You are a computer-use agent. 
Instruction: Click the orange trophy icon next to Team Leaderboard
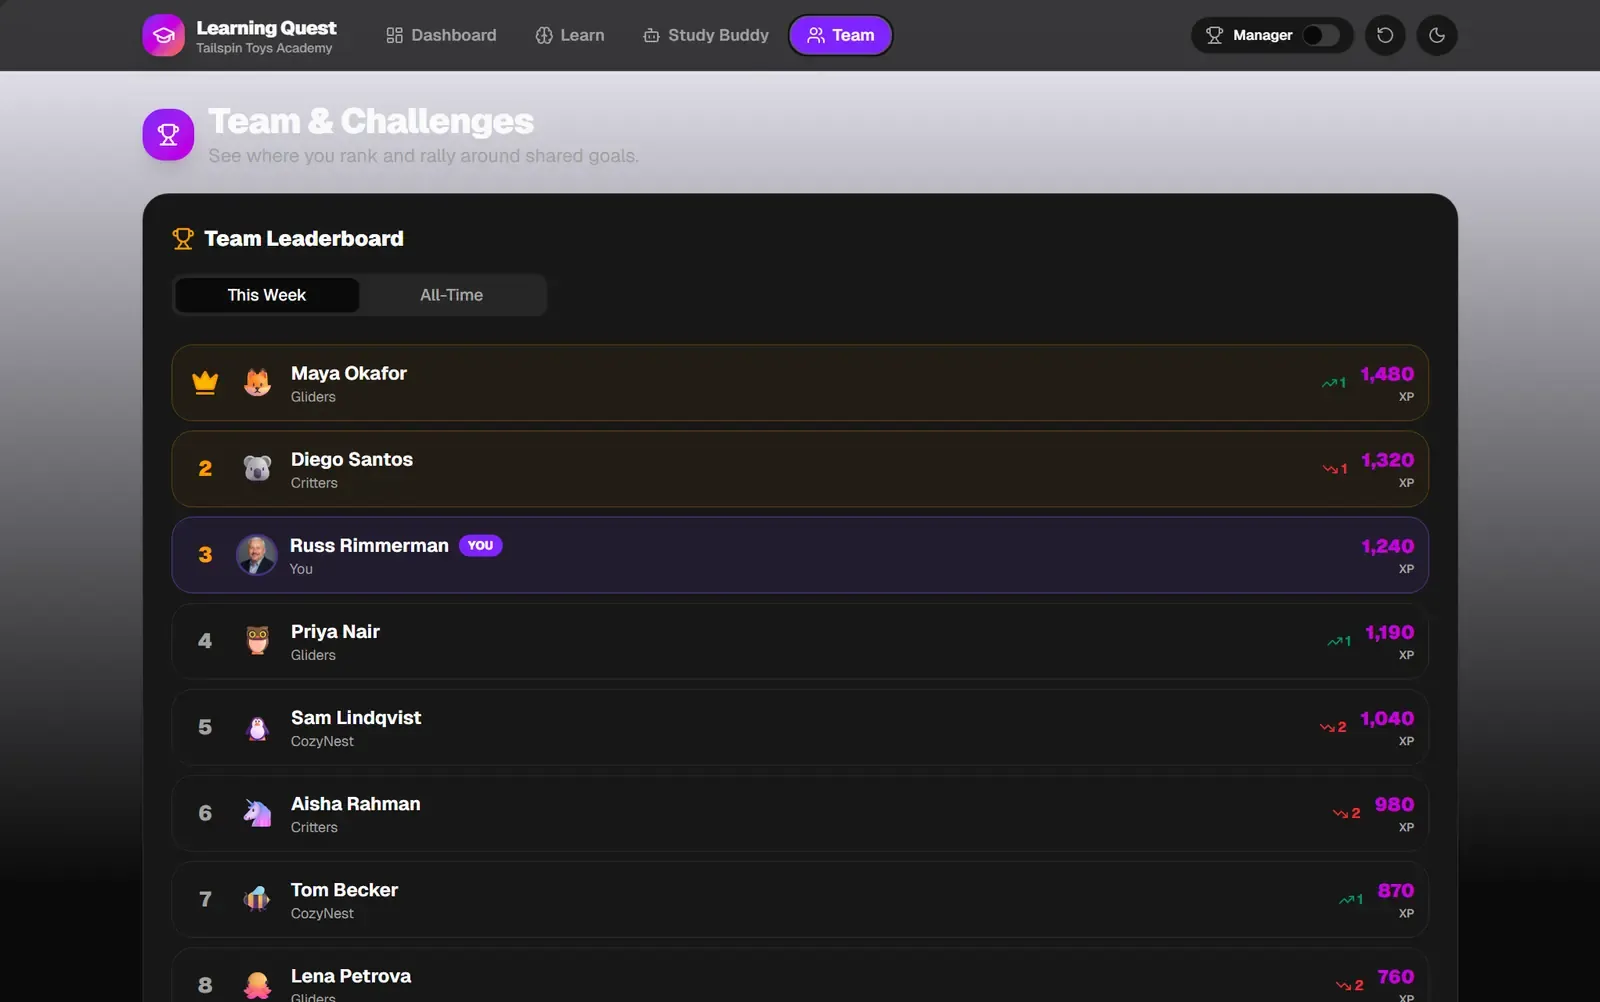(183, 239)
